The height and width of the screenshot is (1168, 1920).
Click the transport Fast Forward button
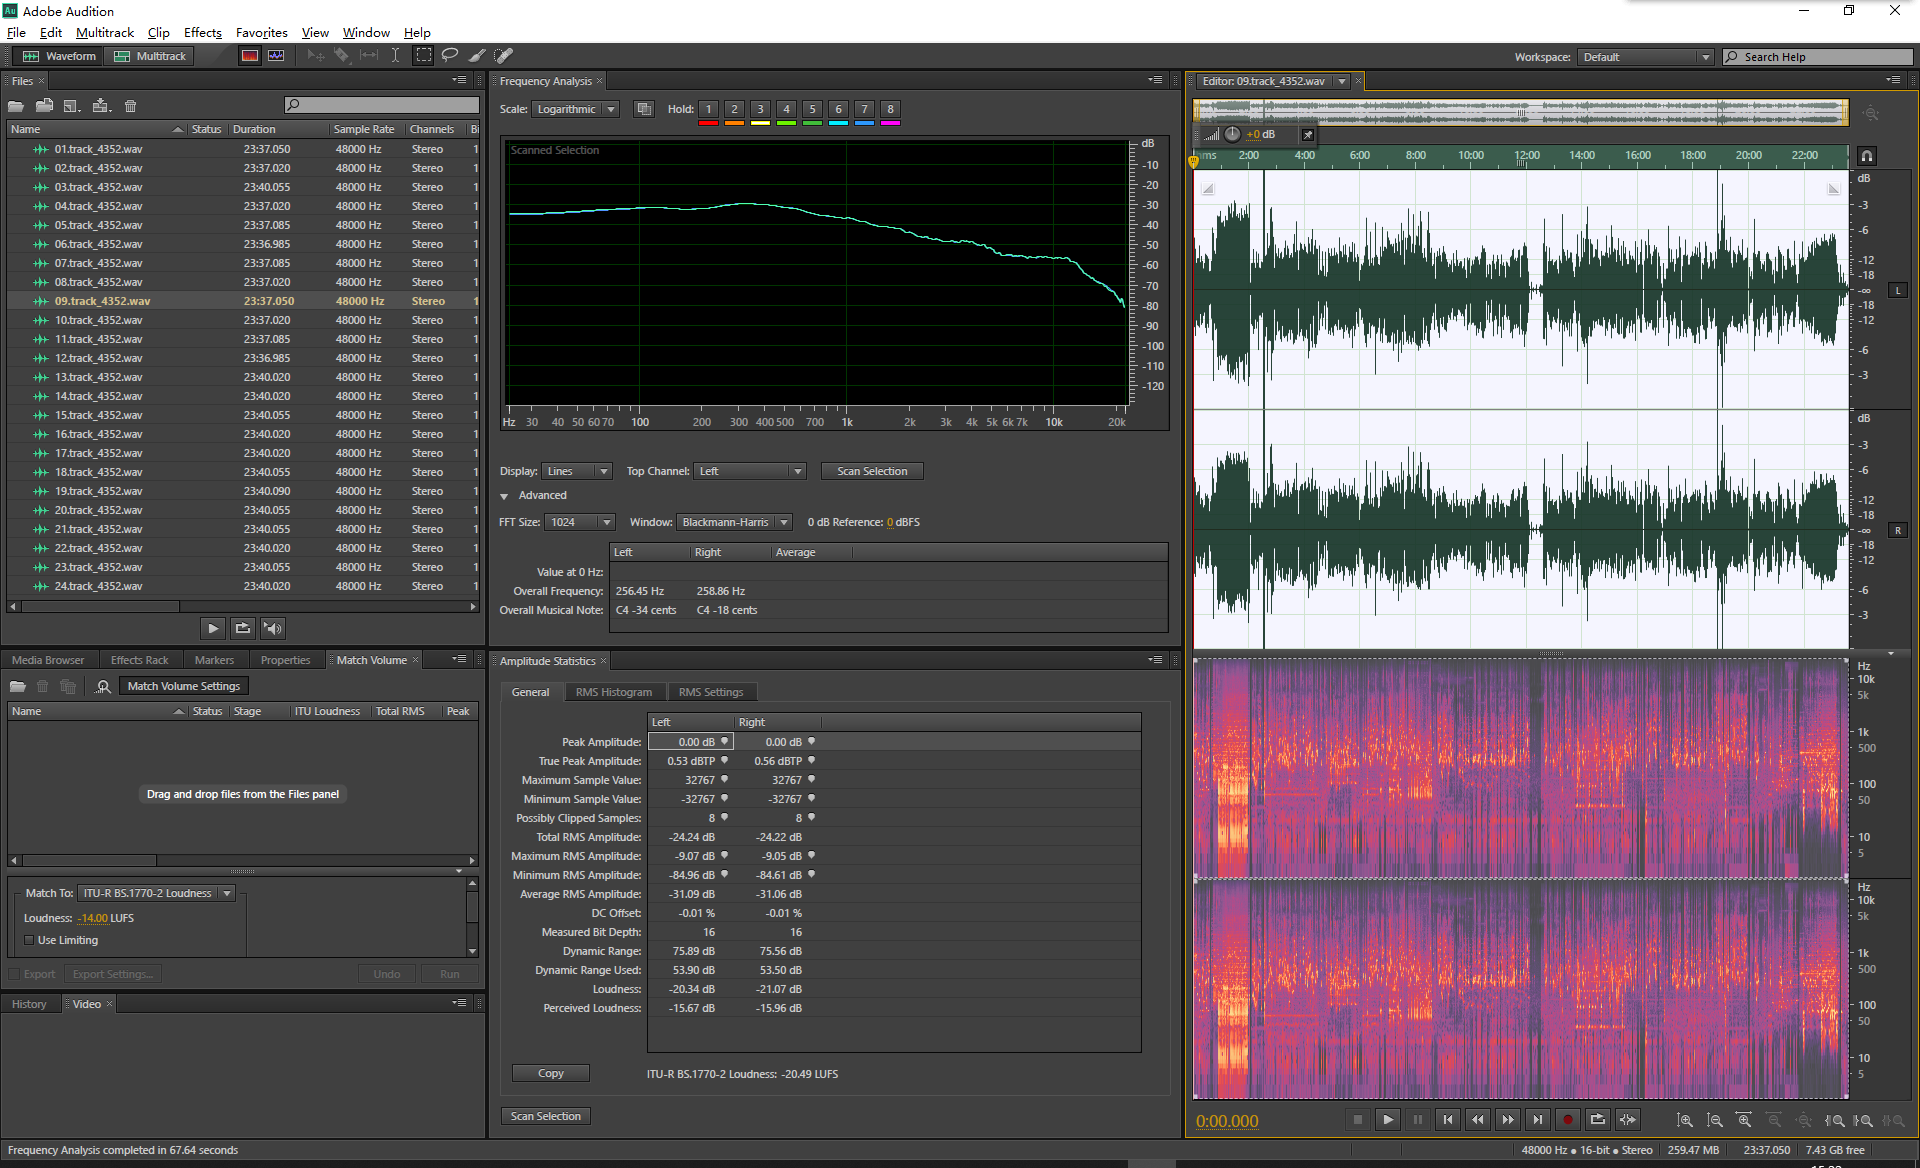(x=1507, y=1120)
